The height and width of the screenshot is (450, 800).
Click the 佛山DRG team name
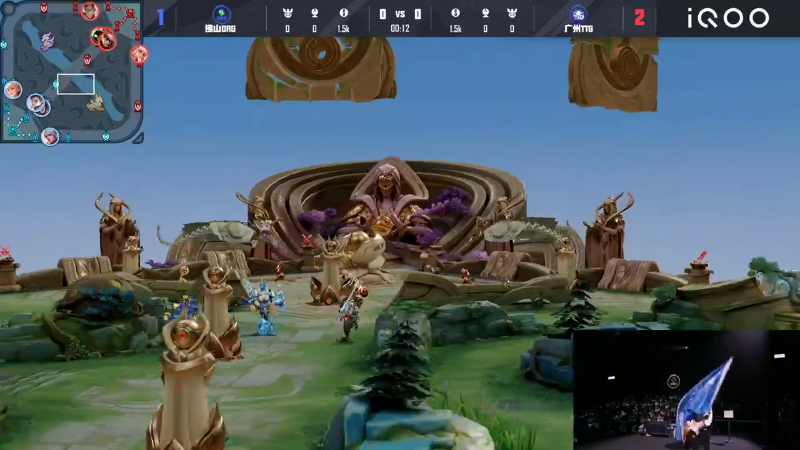click(x=220, y=29)
